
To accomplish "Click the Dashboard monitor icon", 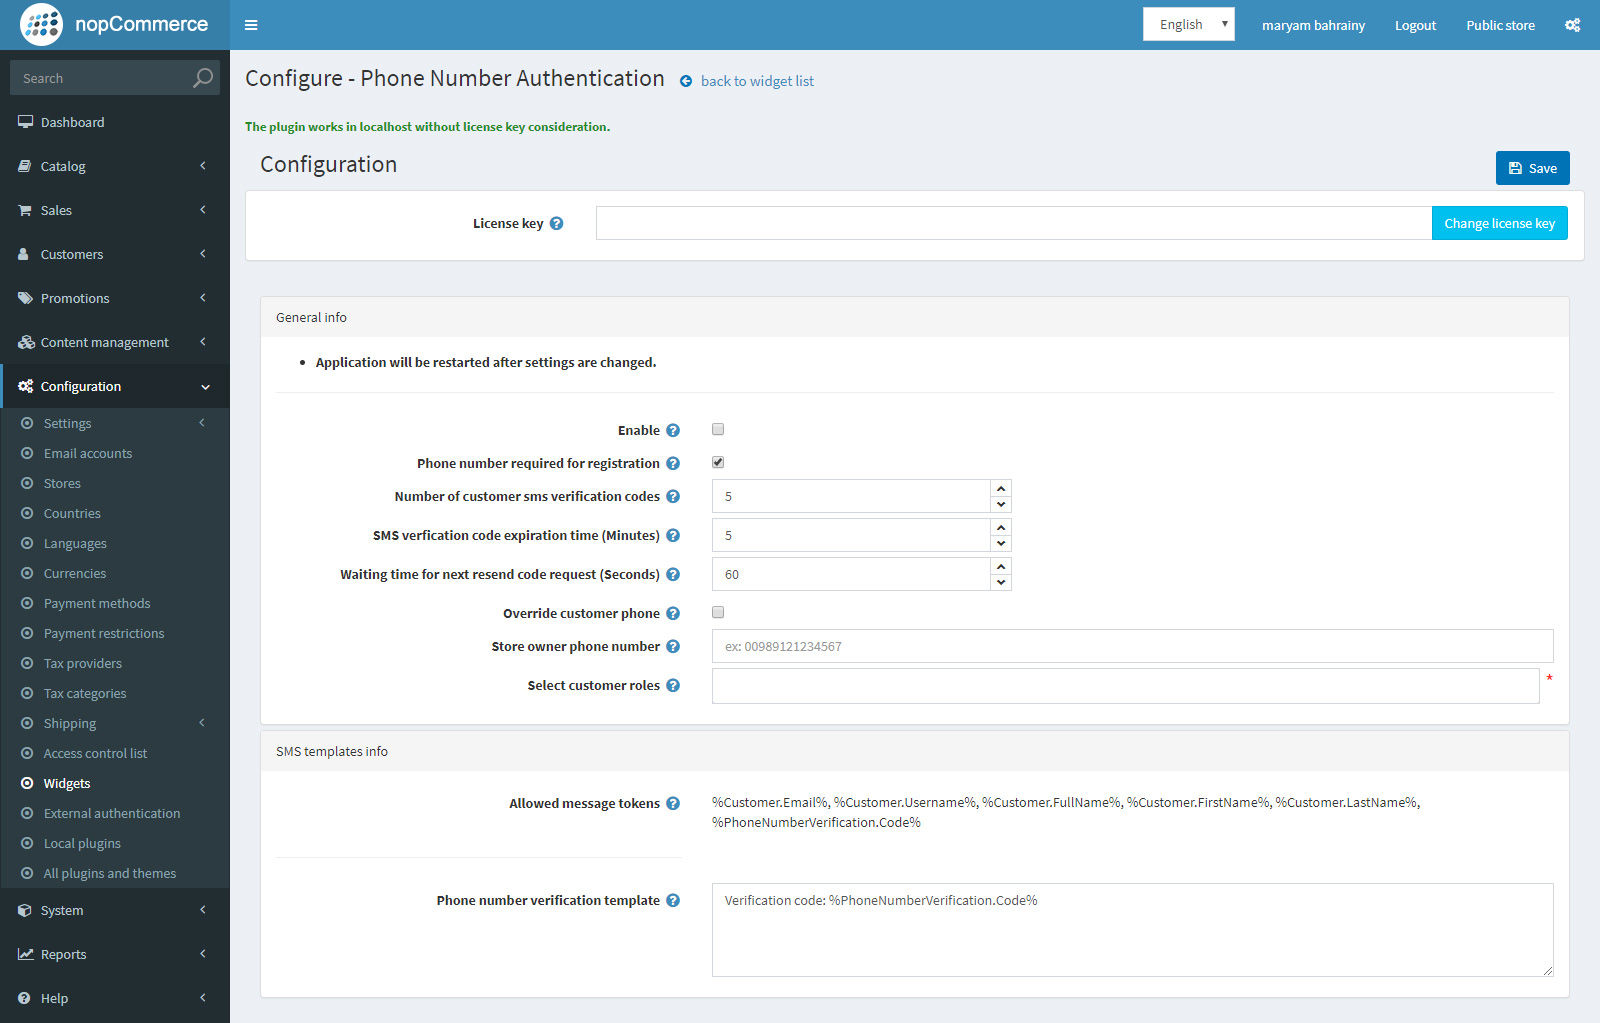I will (25, 122).
